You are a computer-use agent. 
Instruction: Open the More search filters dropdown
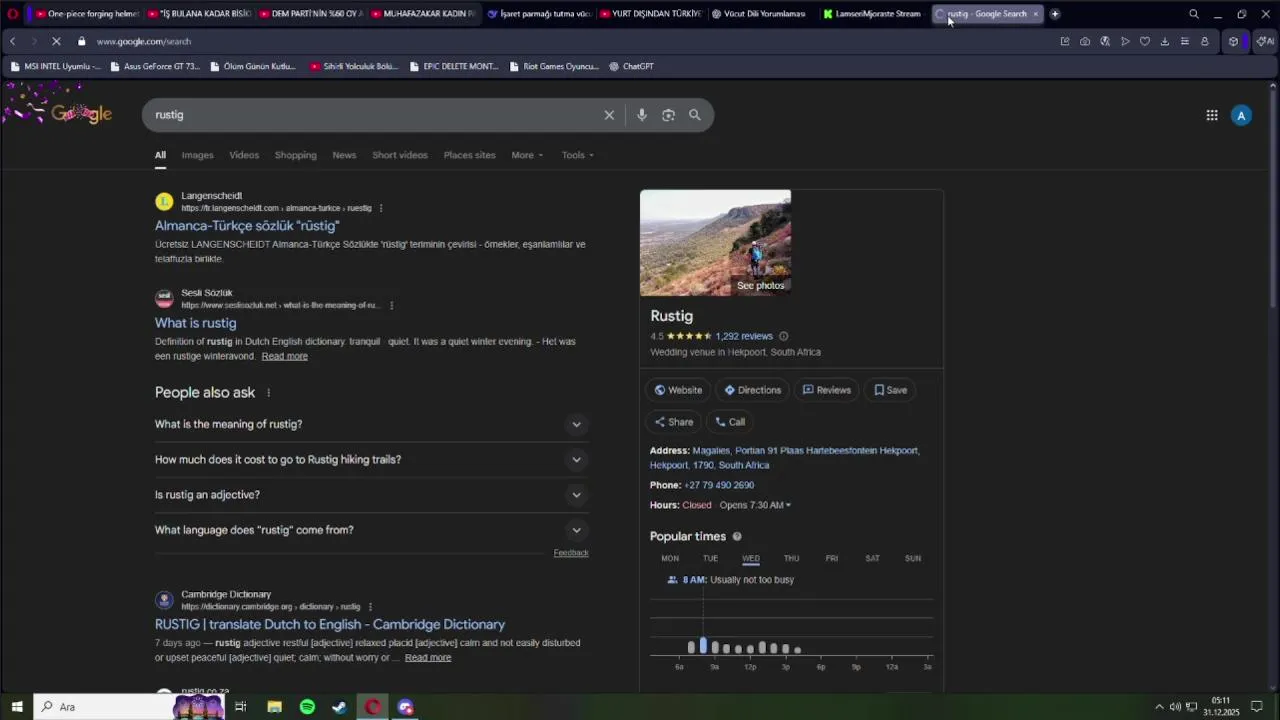coord(527,155)
